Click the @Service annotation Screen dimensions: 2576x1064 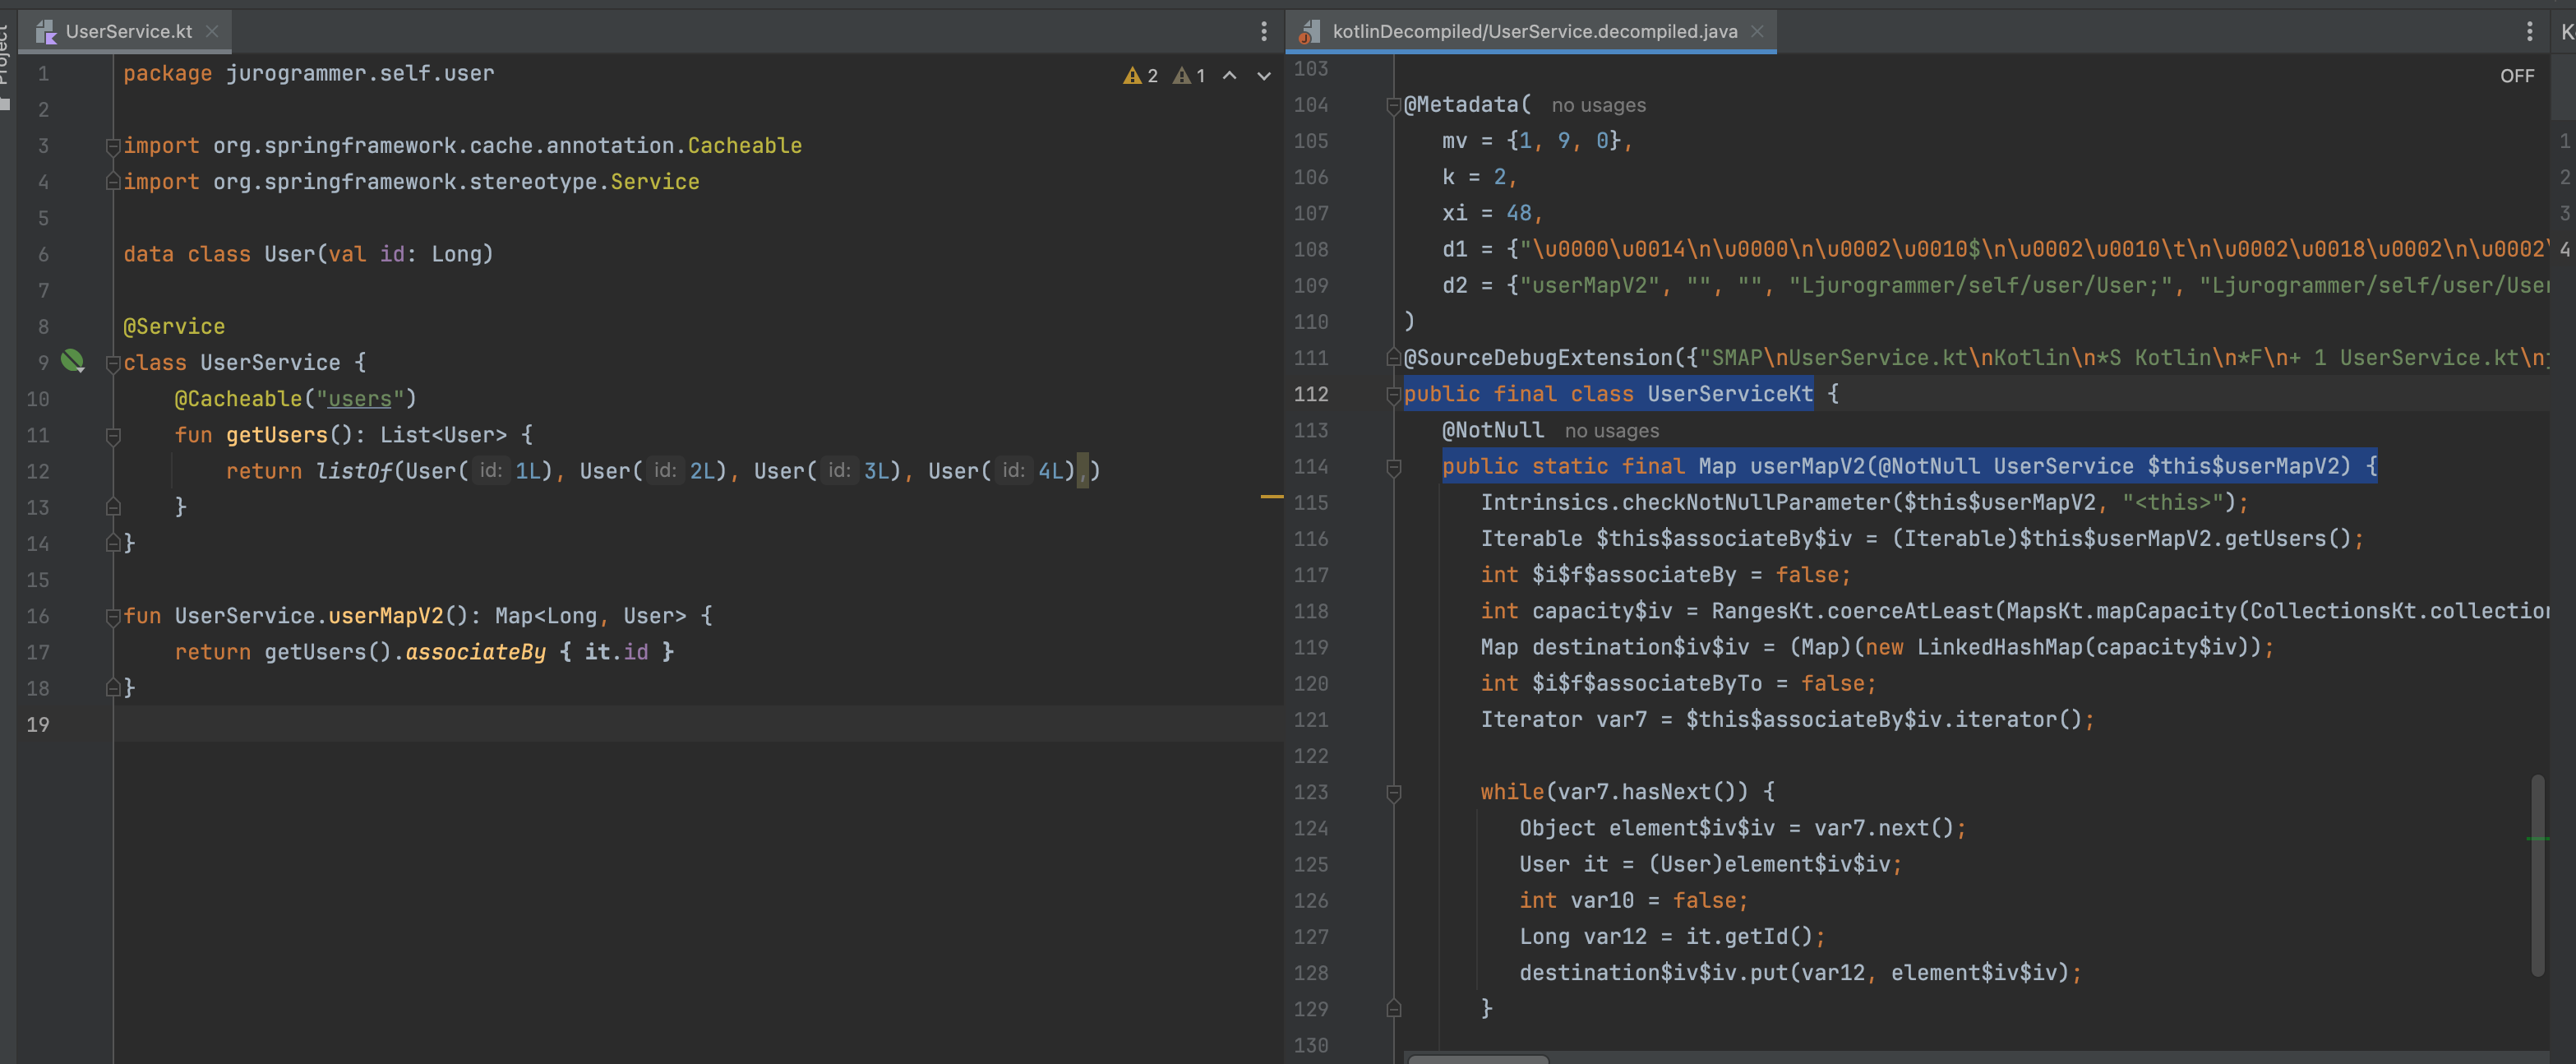174,327
